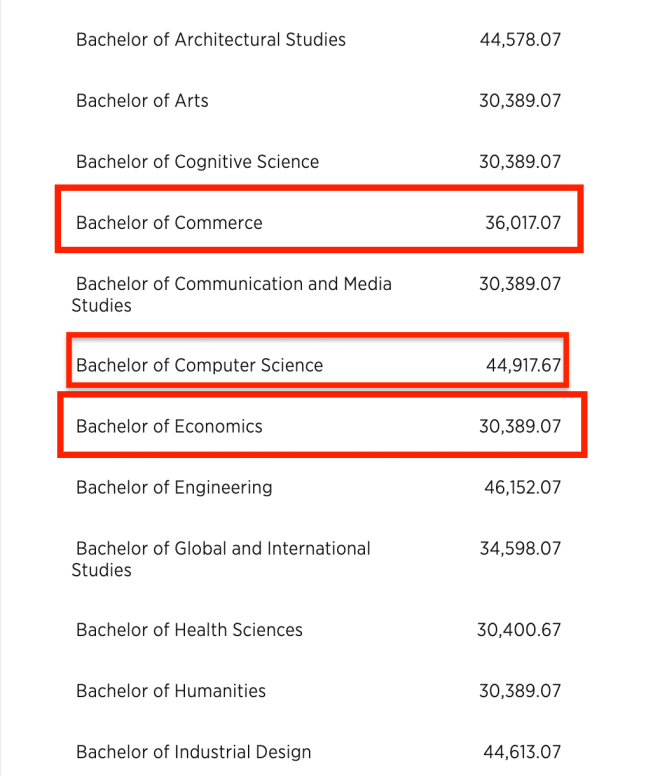Select the 34,598.07 fee amount

[520, 549]
